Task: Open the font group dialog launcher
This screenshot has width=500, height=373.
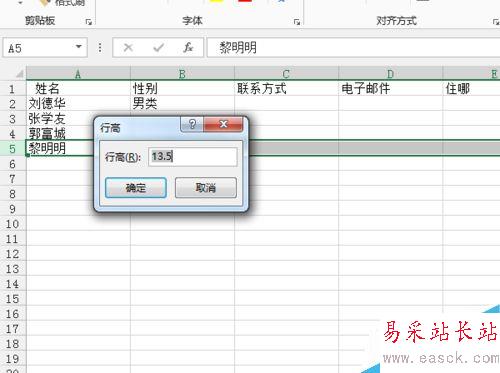Action: tap(297, 22)
